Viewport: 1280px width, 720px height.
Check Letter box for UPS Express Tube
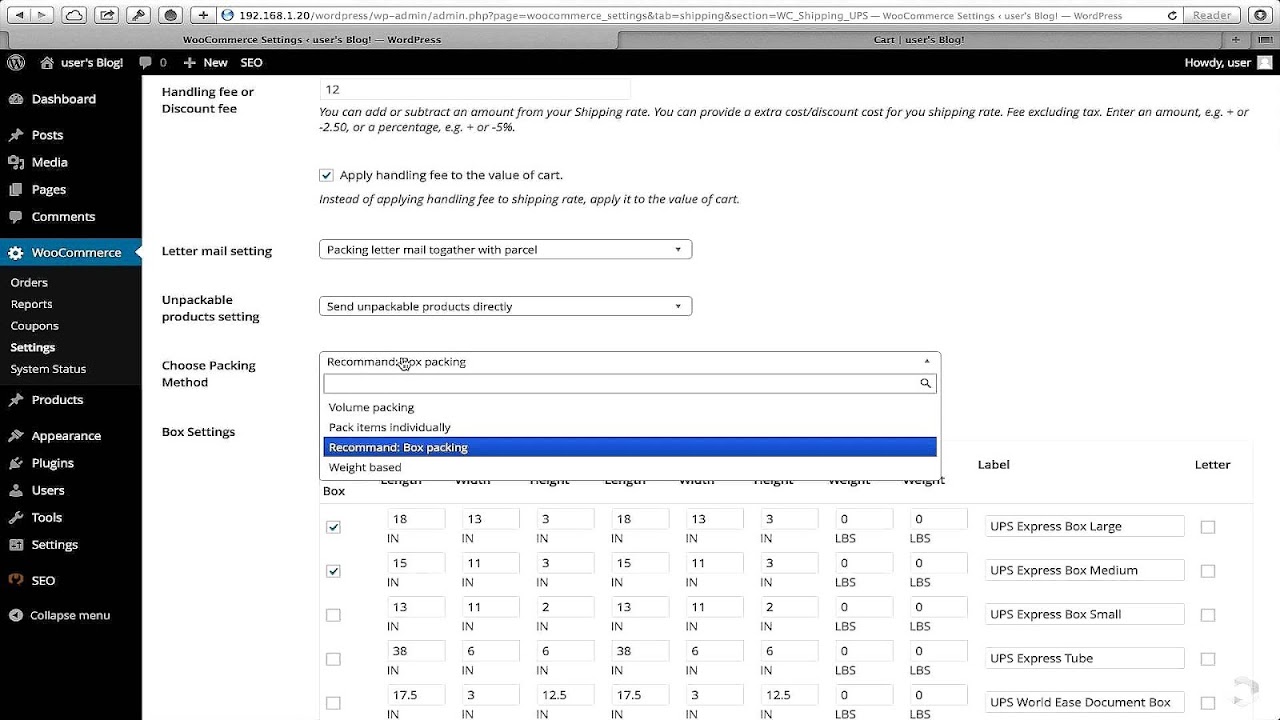1208,659
